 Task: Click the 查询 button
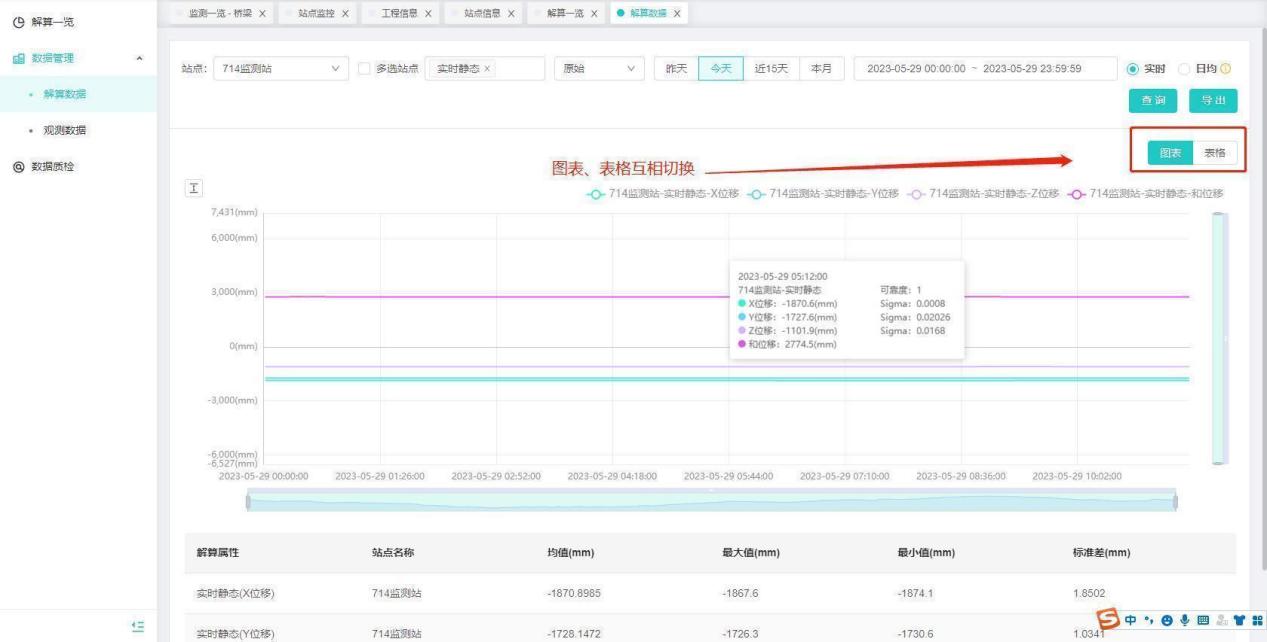pyautogui.click(x=1152, y=101)
